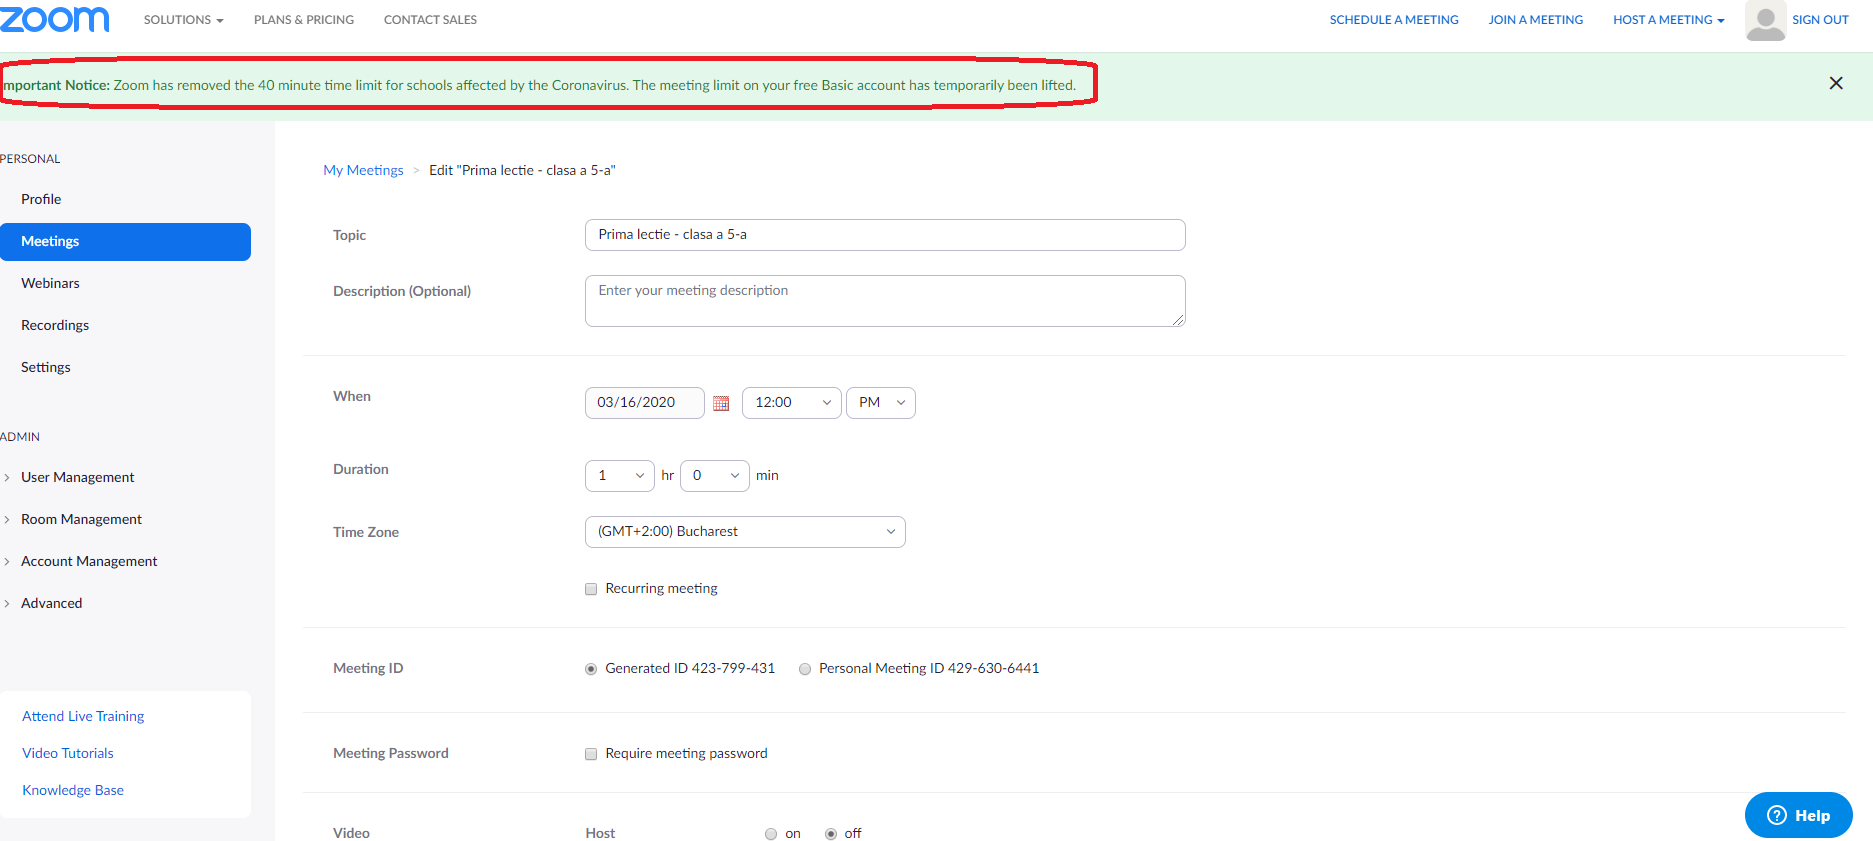Viewport: 1873px width, 841px height.
Task: Click the date field 03/16/2020
Action: [x=645, y=403]
